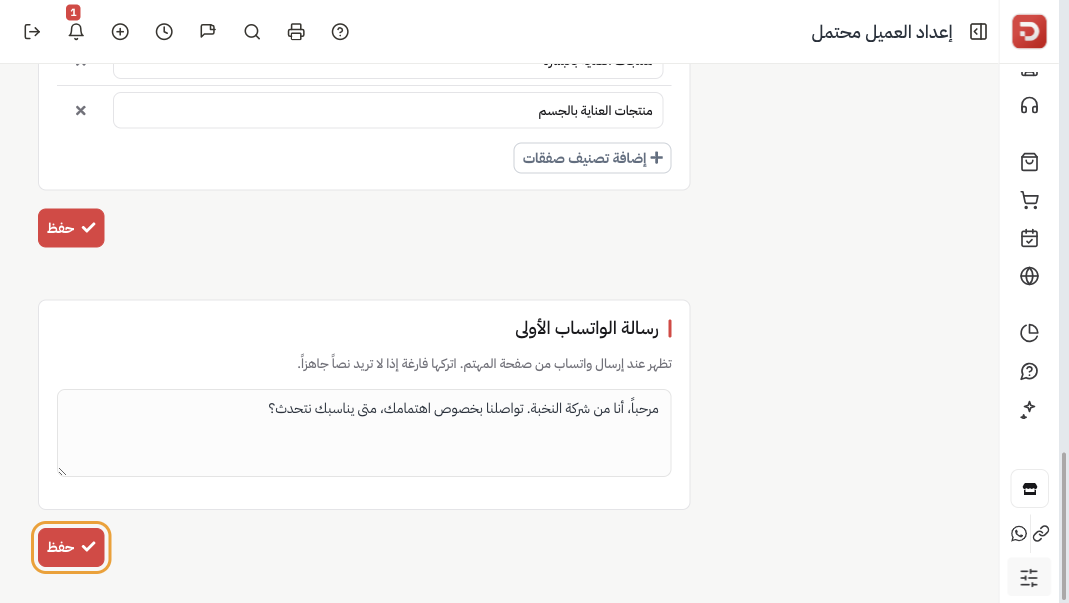Screen dimensions: 1069x603
Task: Open the chat question sidebar icon
Action: pos(1029,371)
